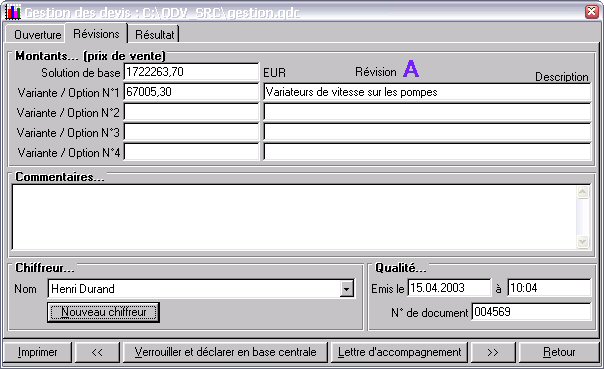Viewport: 604px width, 369px height.
Task: Click the N° de document field
Action: pyautogui.click(x=531, y=312)
